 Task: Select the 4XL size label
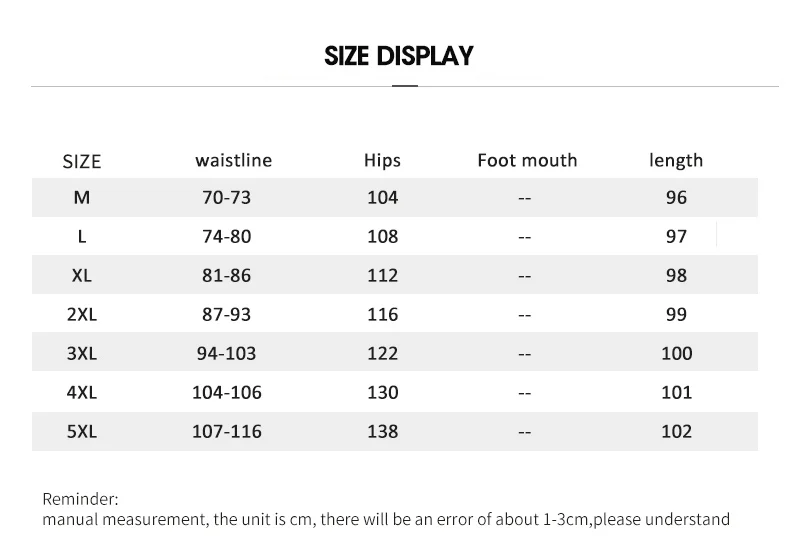tap(82, 392)
